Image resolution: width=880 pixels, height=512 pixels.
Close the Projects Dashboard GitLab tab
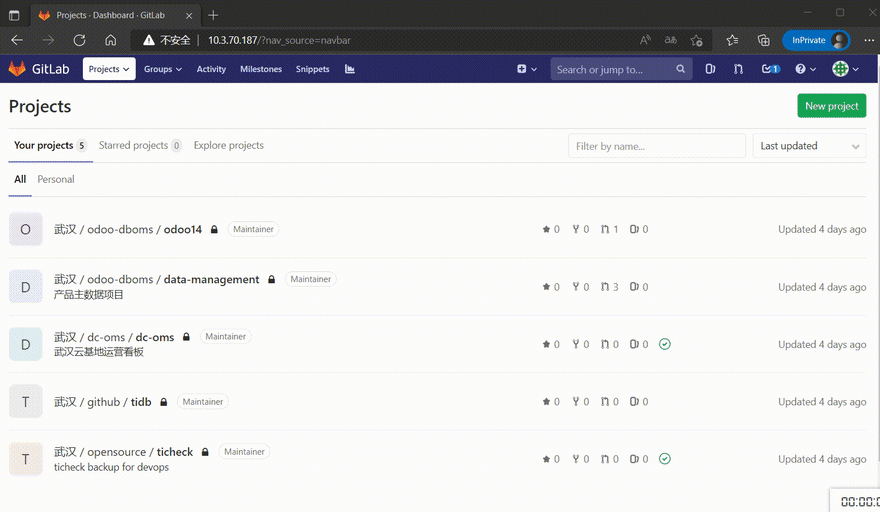point(189,16)
